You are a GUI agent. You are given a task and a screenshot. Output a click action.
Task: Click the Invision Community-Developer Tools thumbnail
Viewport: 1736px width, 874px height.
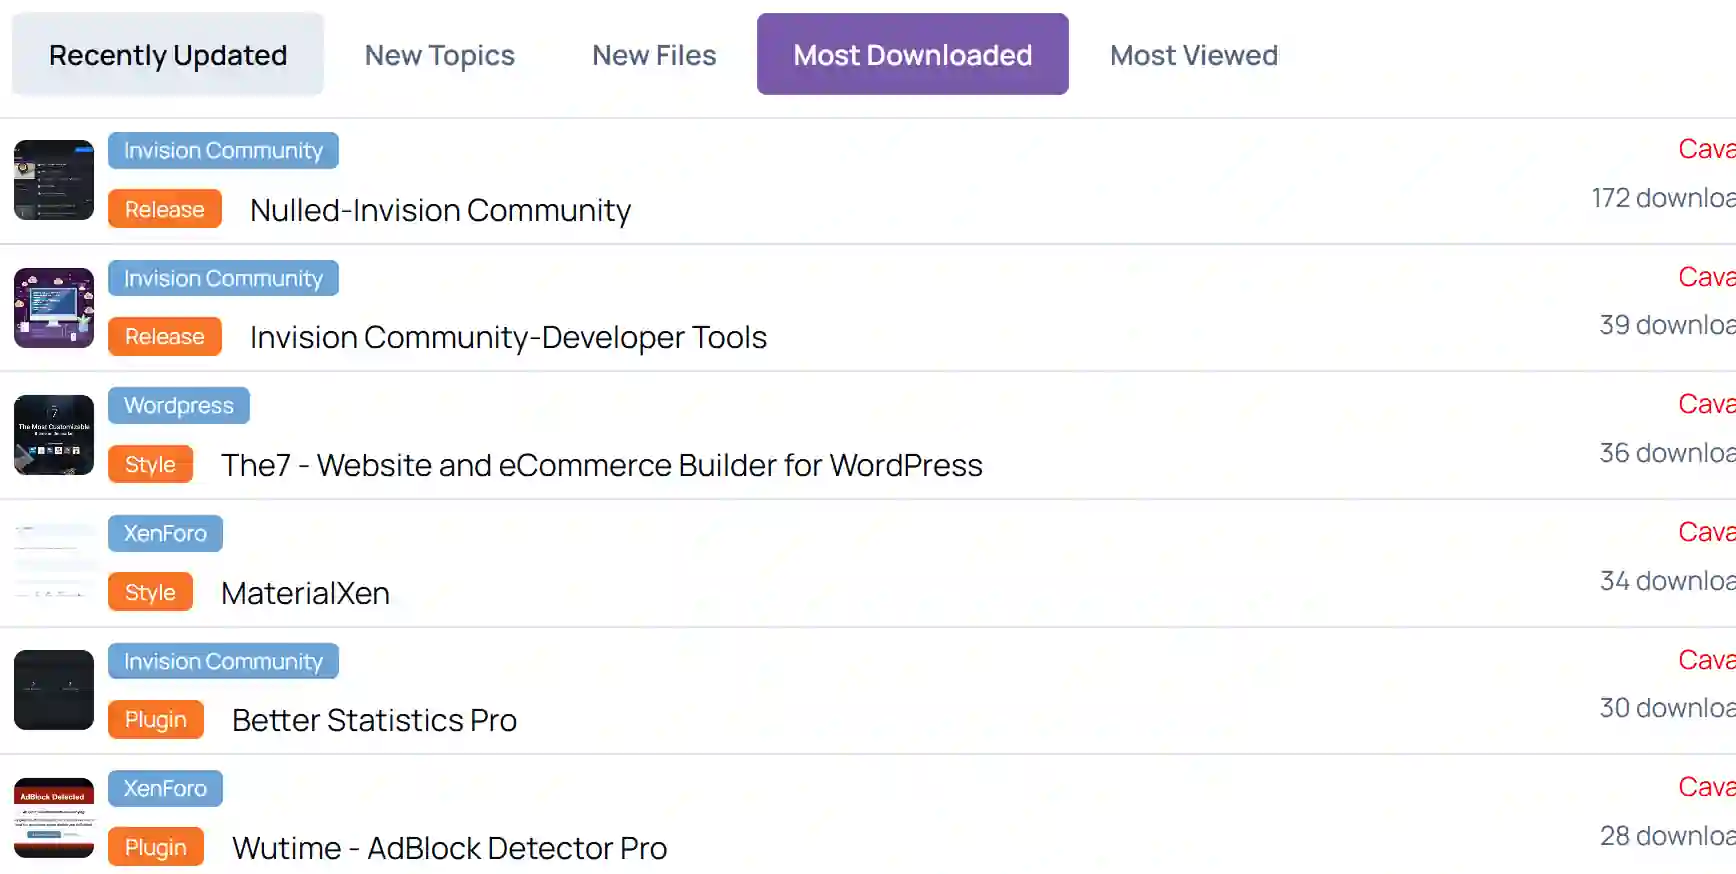tap(54, 308)
